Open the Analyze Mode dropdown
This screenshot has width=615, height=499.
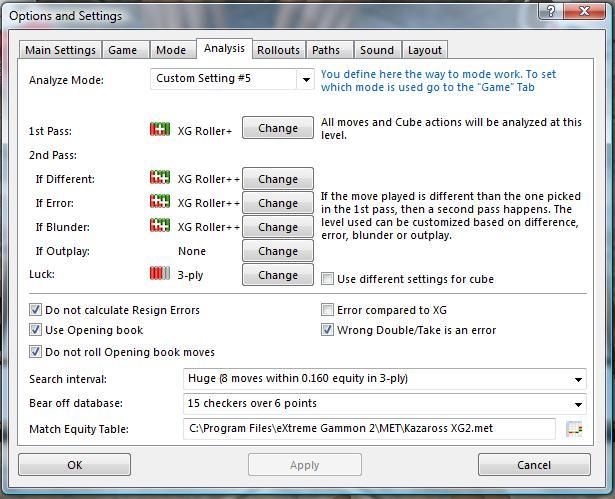(x=305, y=79)
